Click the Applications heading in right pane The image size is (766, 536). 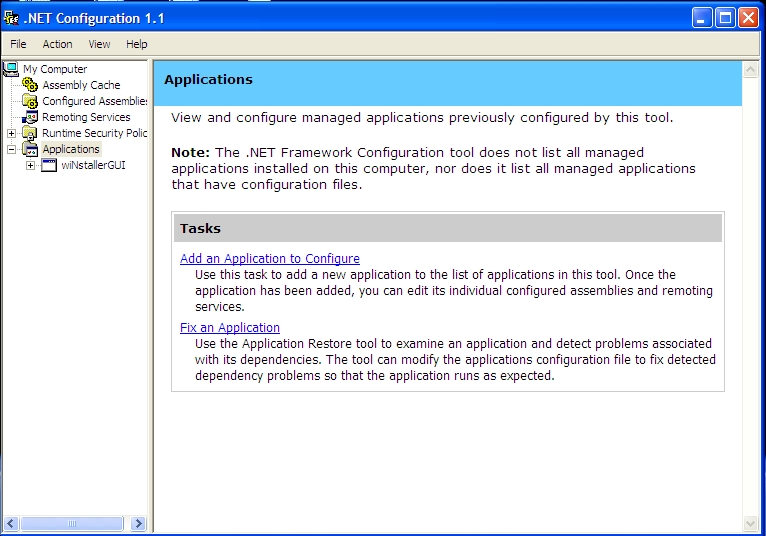(x=209, y=80)
